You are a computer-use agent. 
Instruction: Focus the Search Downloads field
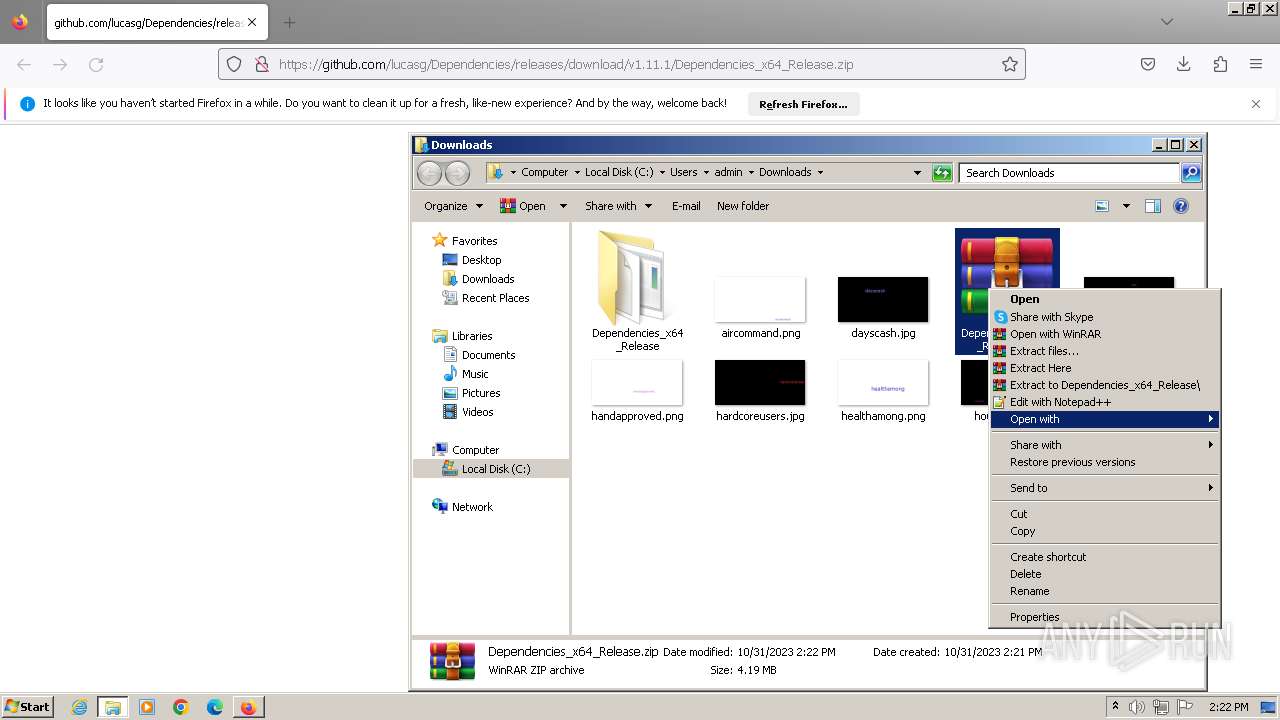[x=1069, y=173]
